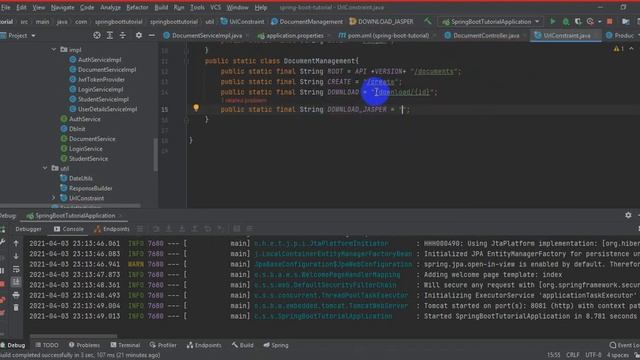Place cursor inside DOWNLOAD_JASPER string on line 15

pyautogui.click(x=402, y=109)
